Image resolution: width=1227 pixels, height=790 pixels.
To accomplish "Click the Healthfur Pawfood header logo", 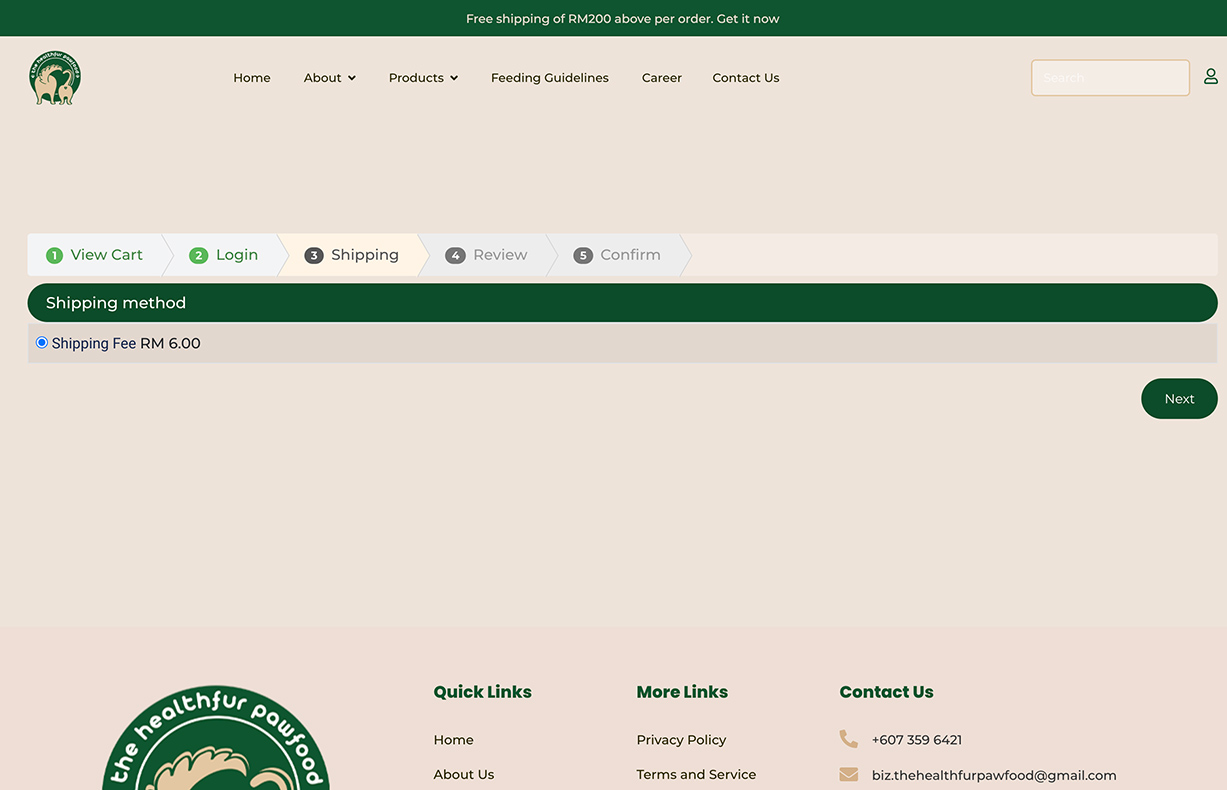I will coord(55,78).
